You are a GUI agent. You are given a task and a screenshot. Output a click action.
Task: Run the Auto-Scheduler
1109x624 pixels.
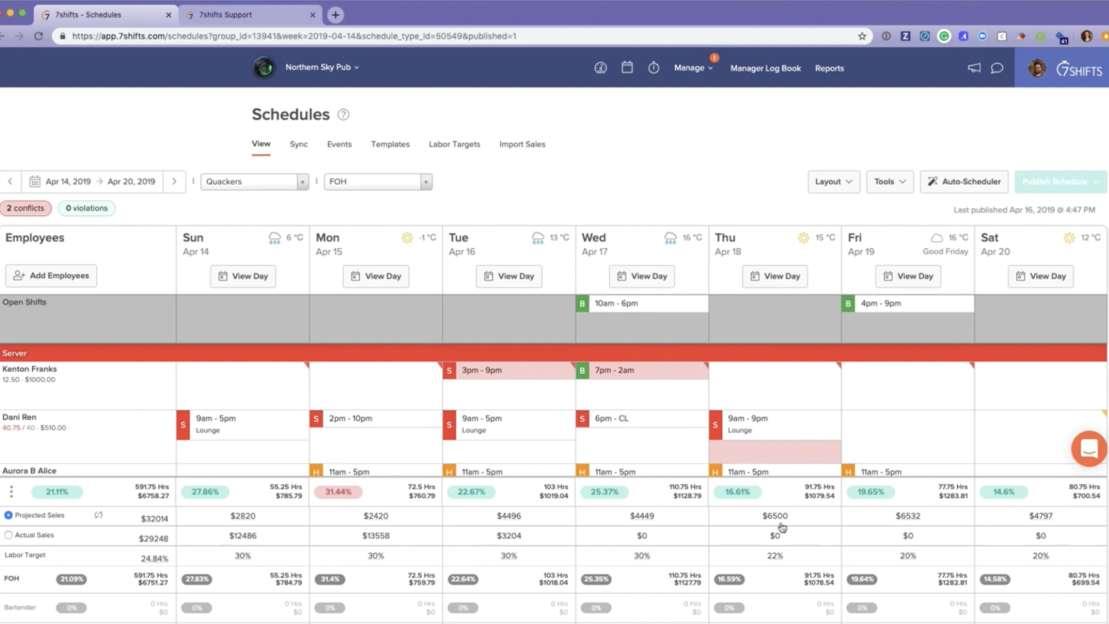click(x=962, y=181)
